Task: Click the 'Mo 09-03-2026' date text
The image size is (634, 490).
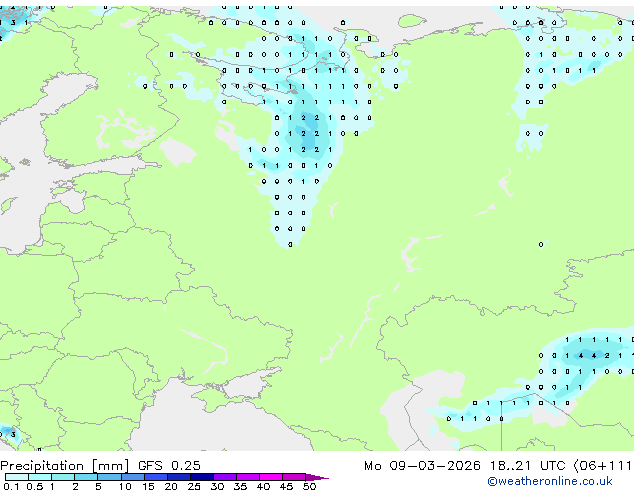Action: (422, 466)
